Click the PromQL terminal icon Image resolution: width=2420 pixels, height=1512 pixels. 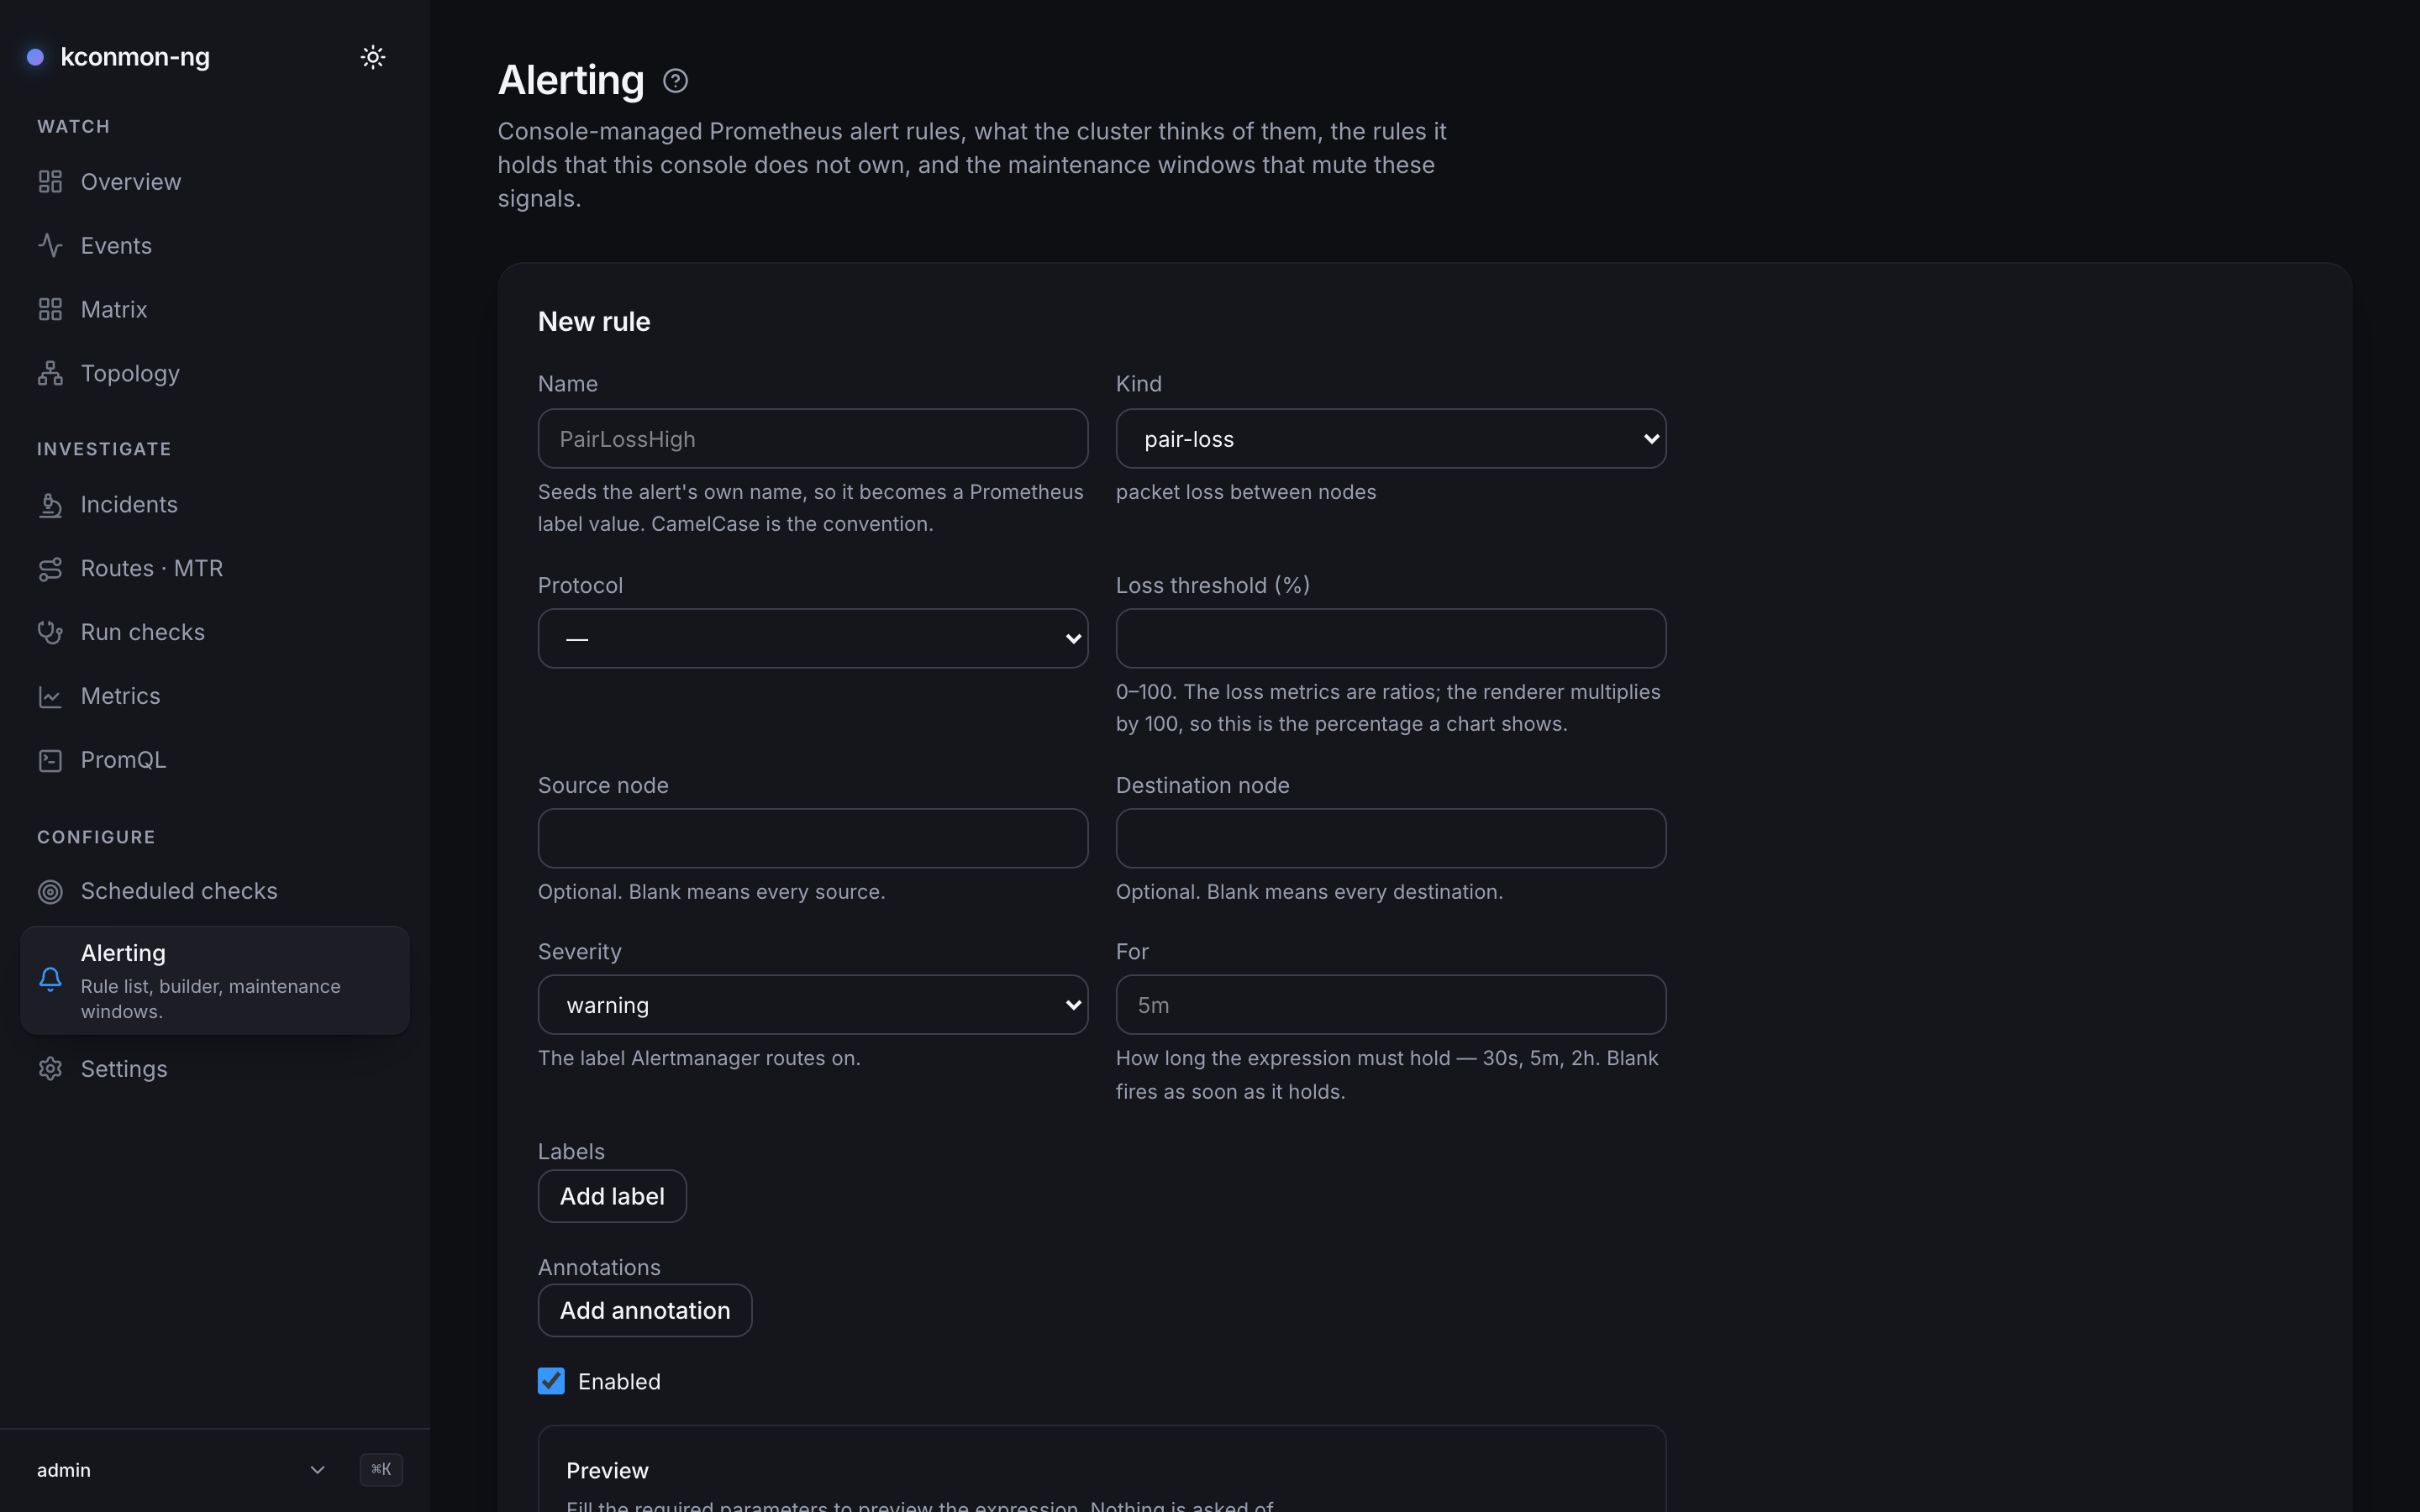(x=50, y=761)
